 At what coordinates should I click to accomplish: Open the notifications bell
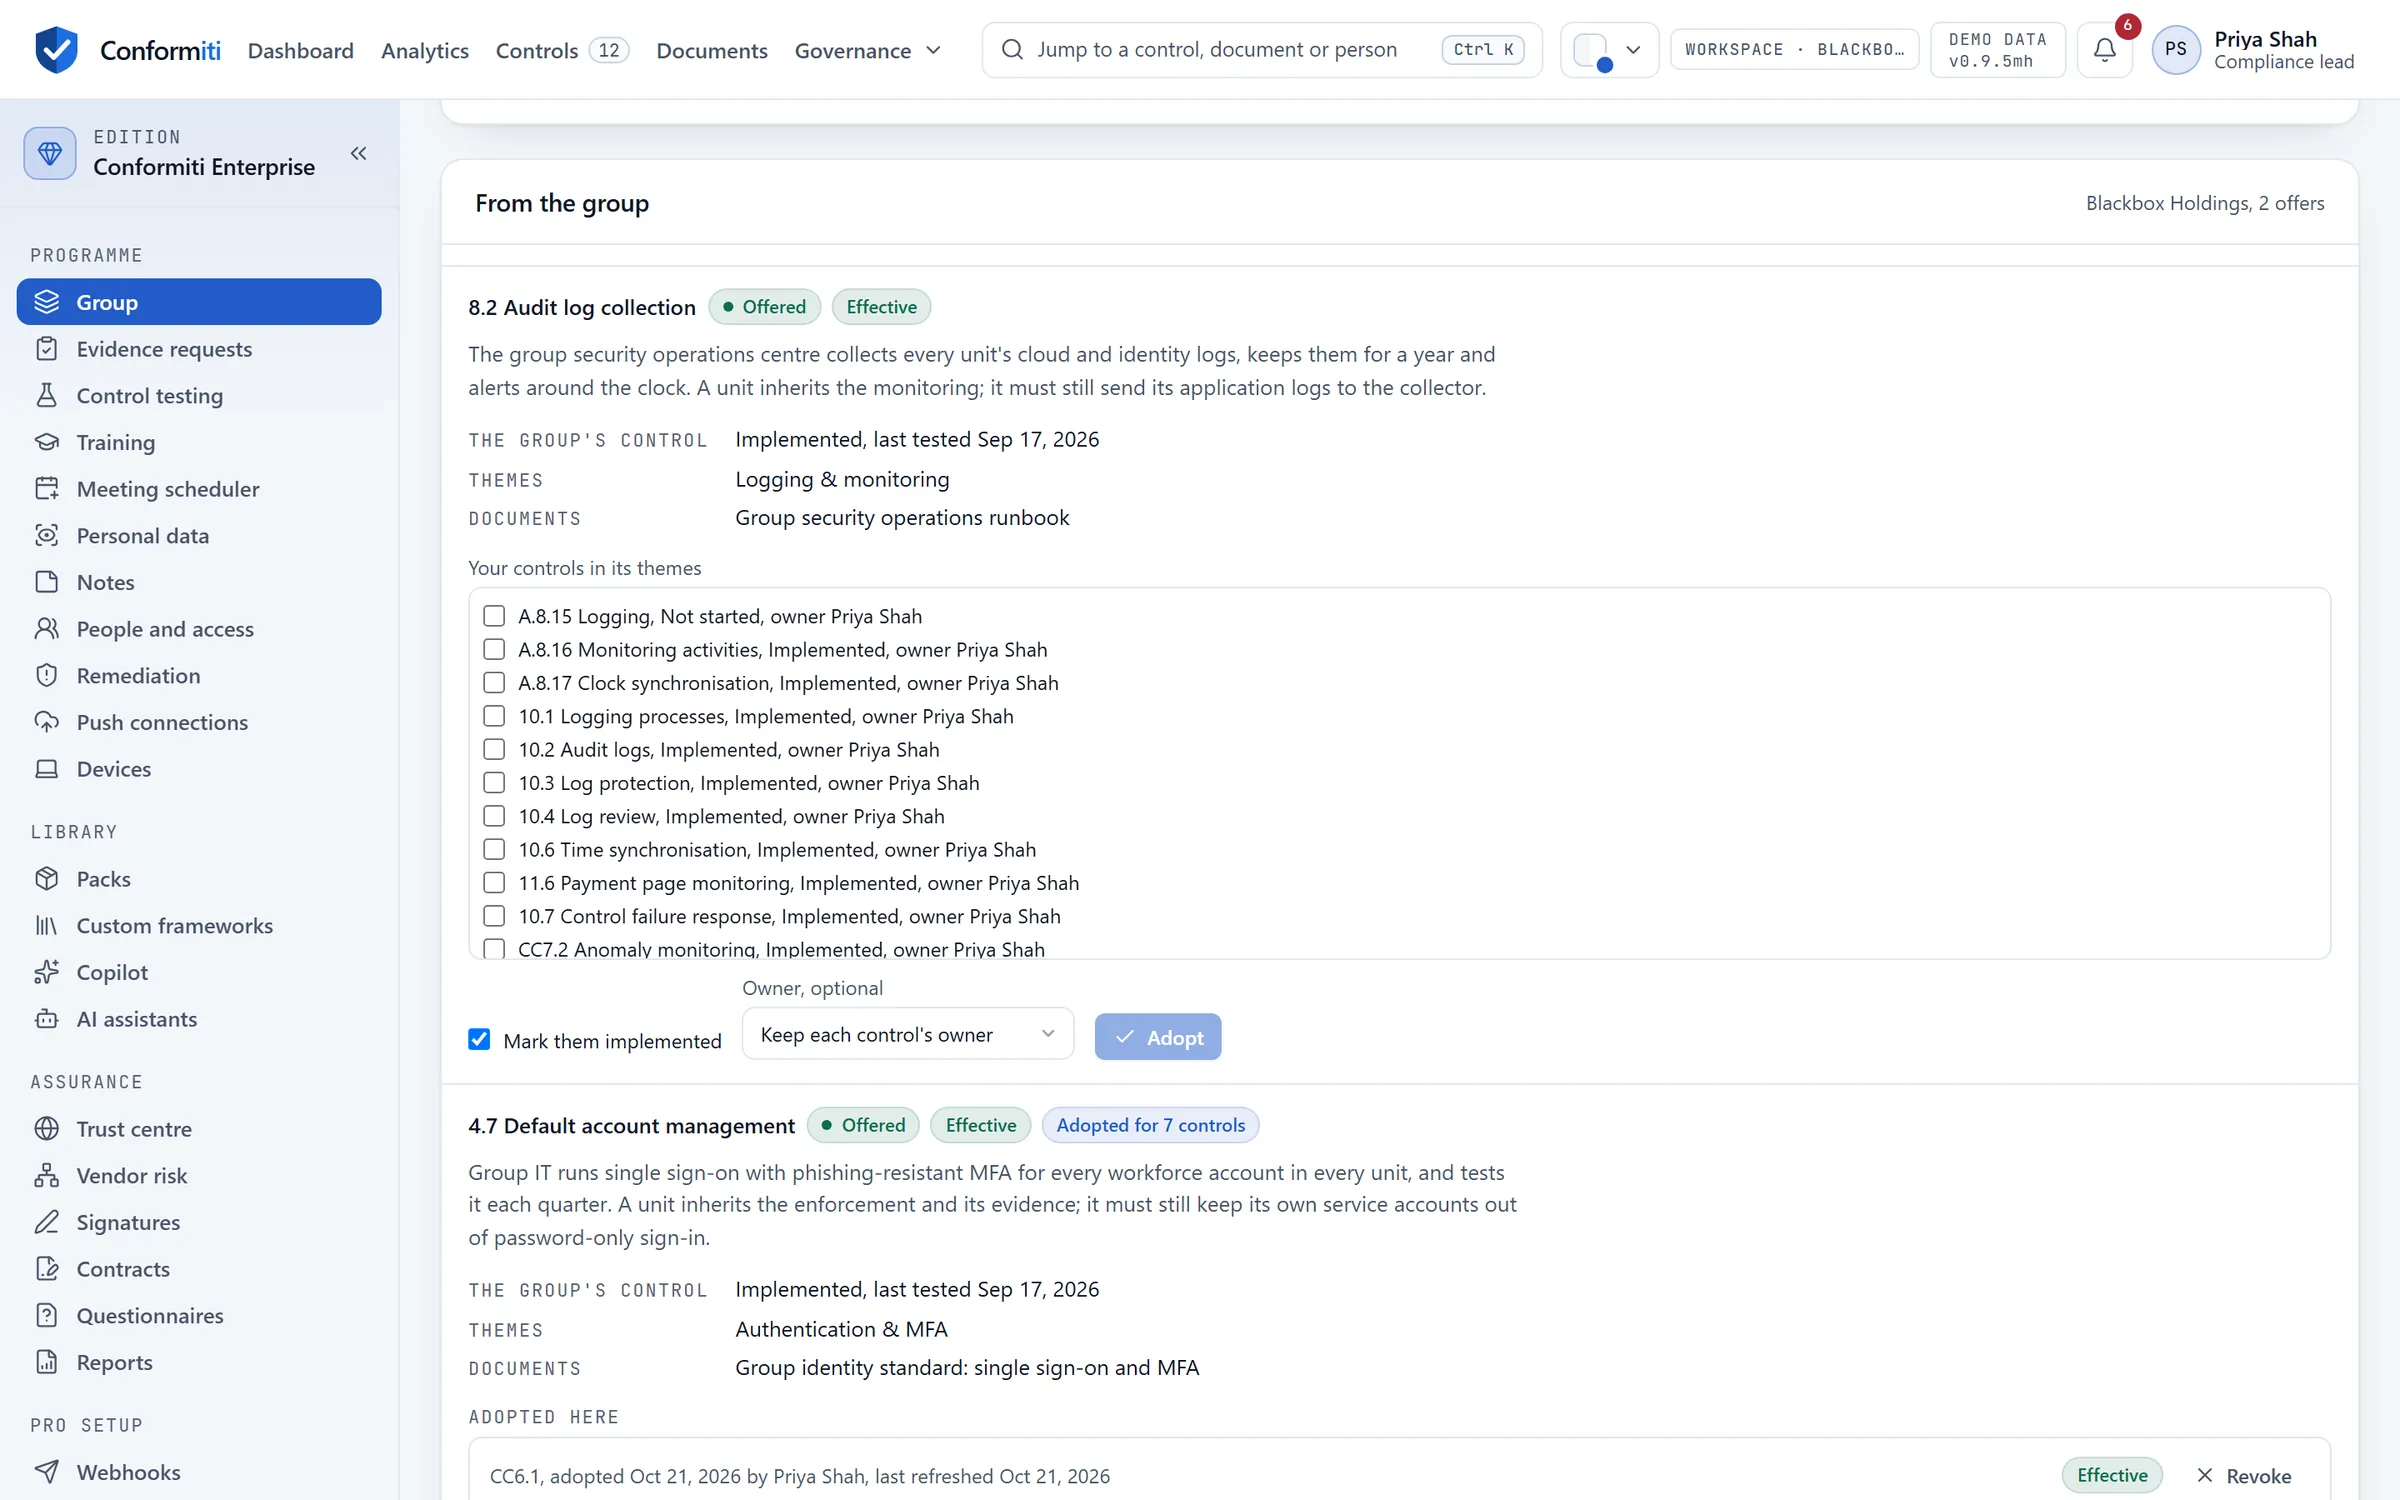click(2104, 49)
